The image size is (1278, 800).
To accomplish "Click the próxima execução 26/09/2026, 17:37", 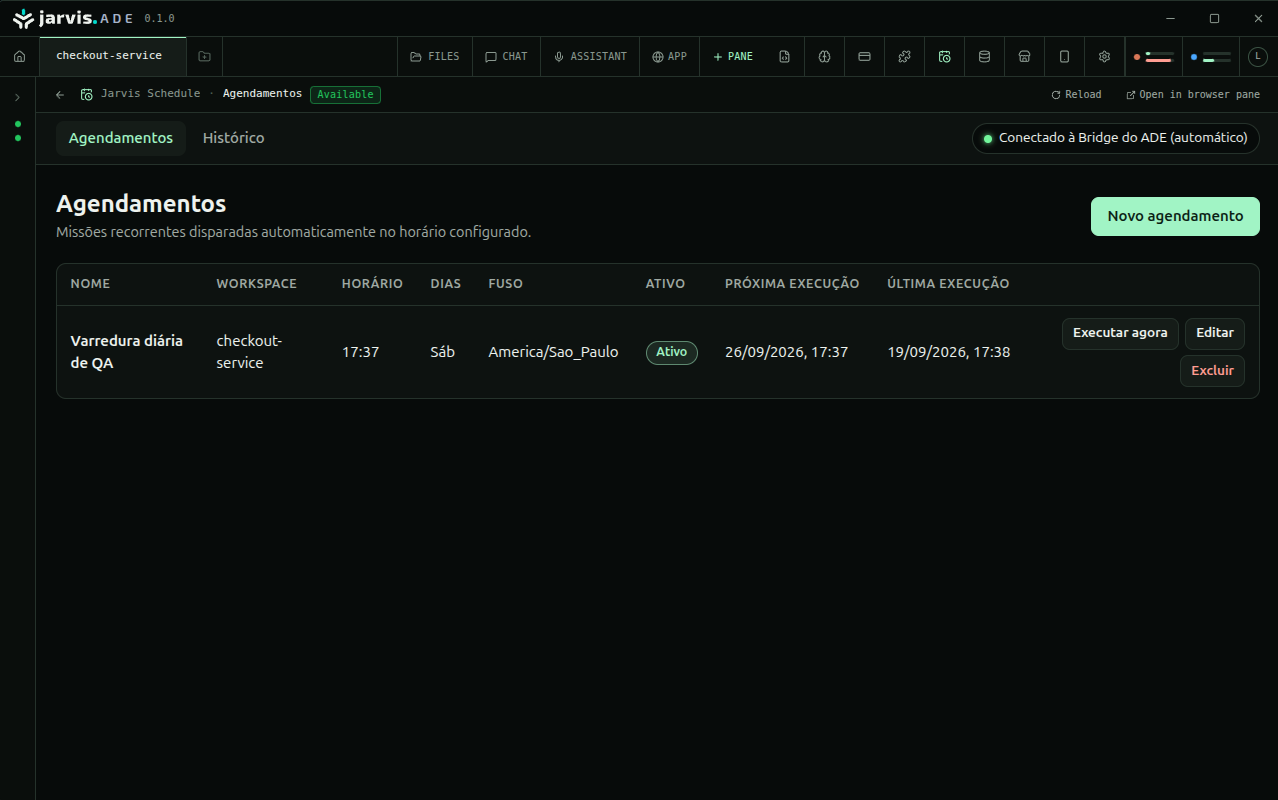I will click(786, 352).
